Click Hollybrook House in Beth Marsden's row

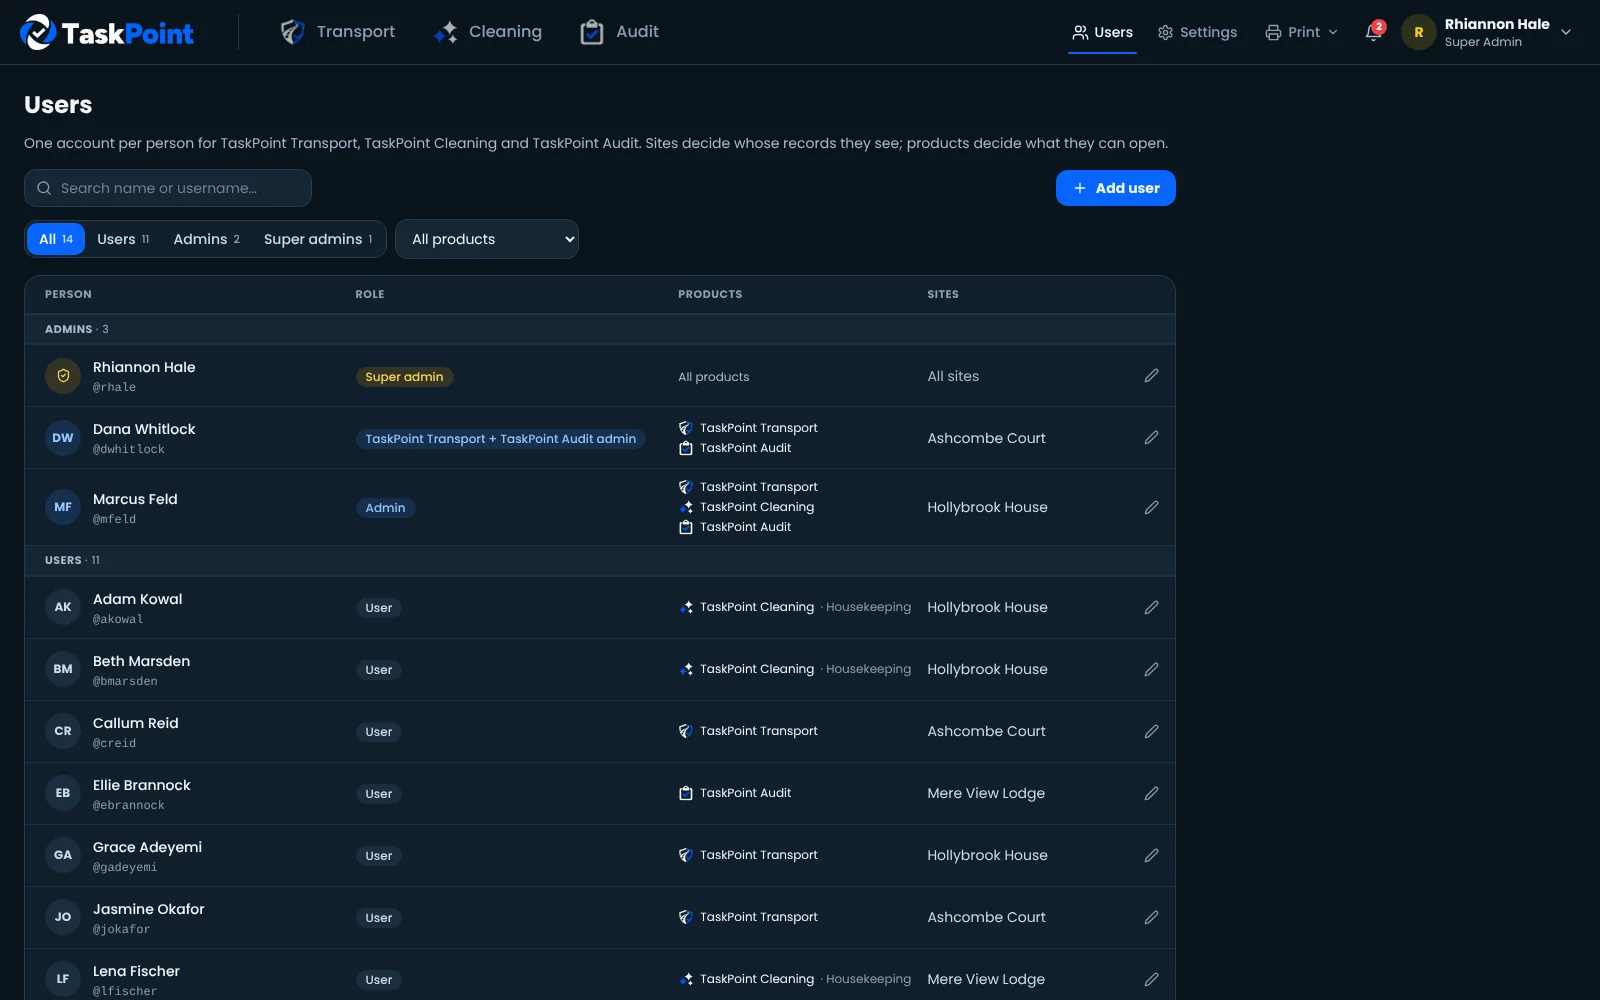[x=987, y=669]
